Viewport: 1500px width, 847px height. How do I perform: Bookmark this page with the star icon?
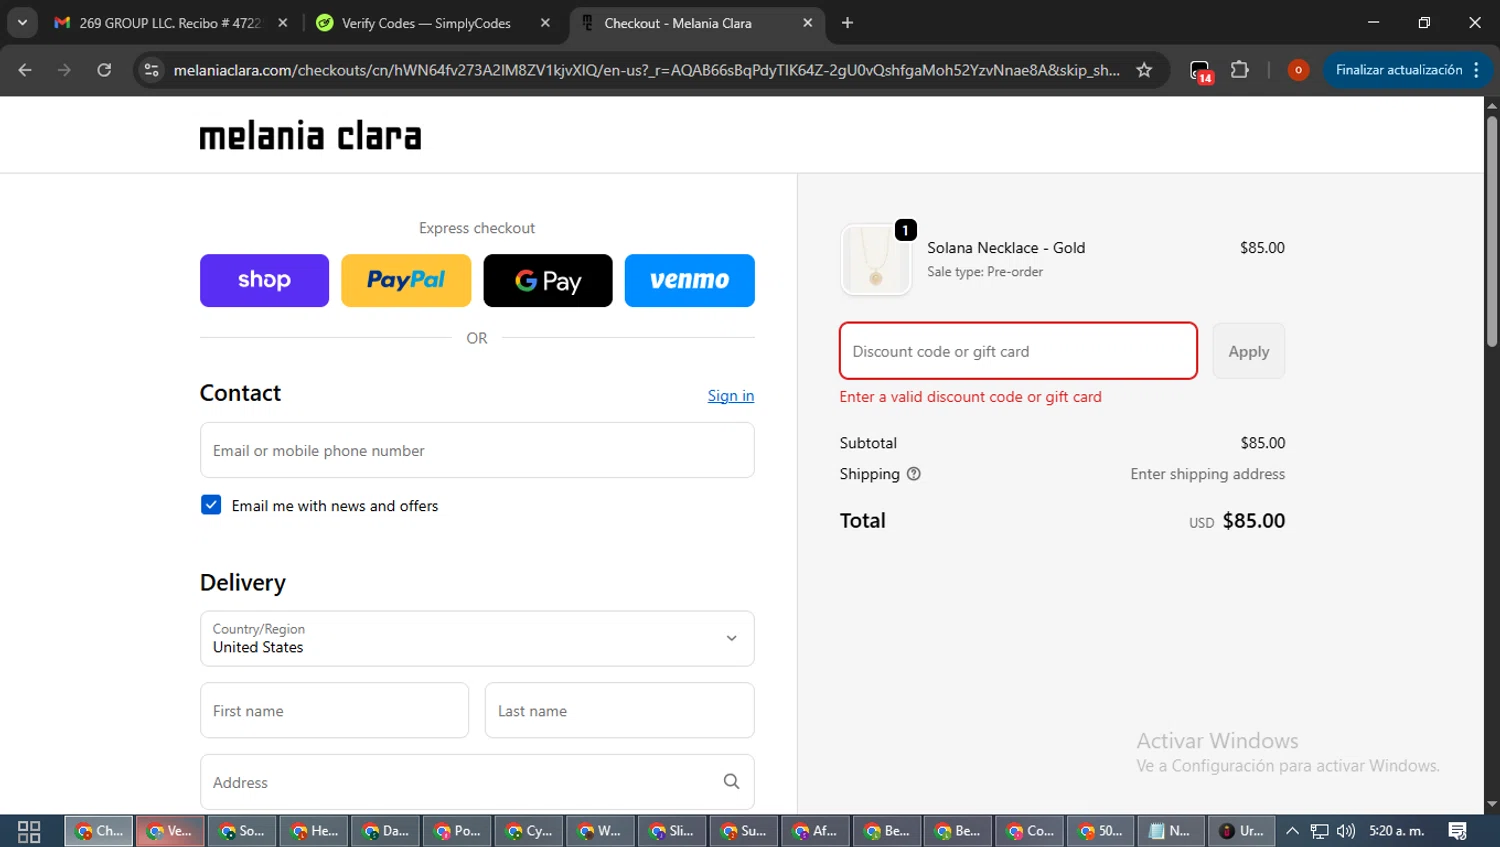click(x=1144, y=70)
